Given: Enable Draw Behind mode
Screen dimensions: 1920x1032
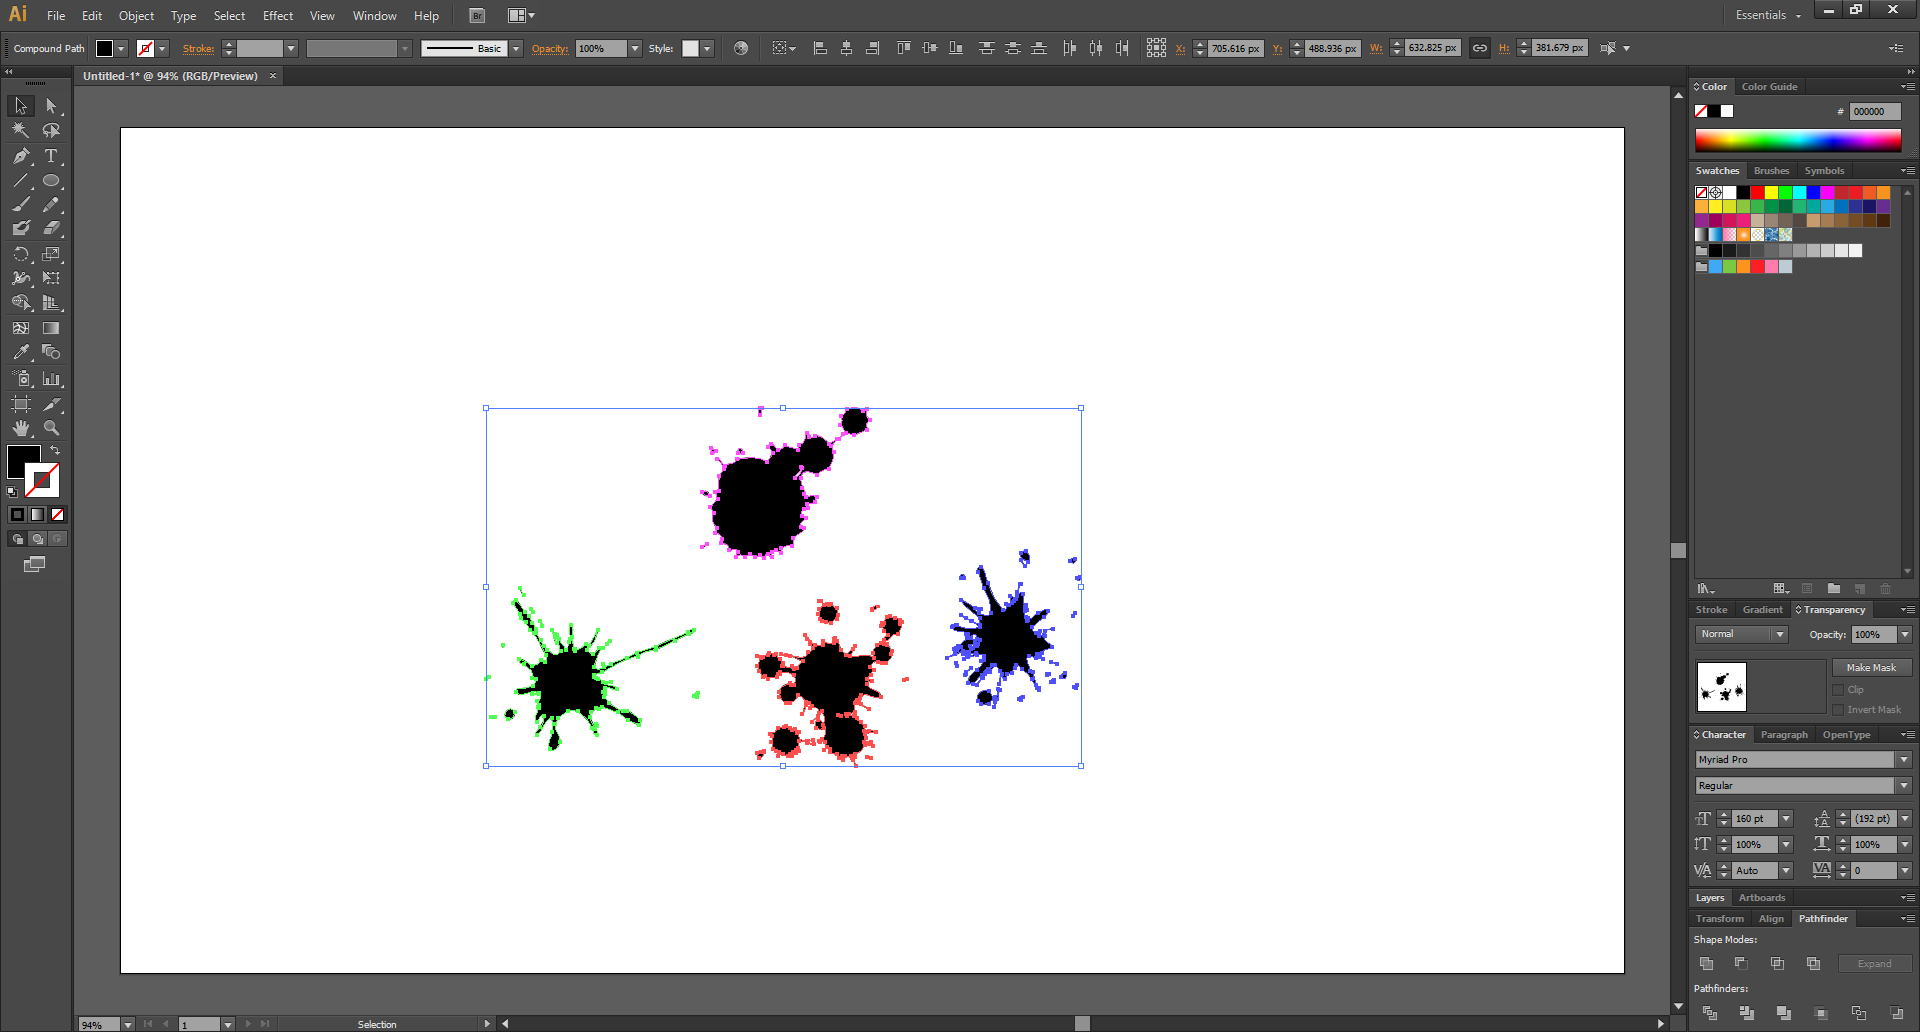Looking at the screenshot, I should point(37,539).
